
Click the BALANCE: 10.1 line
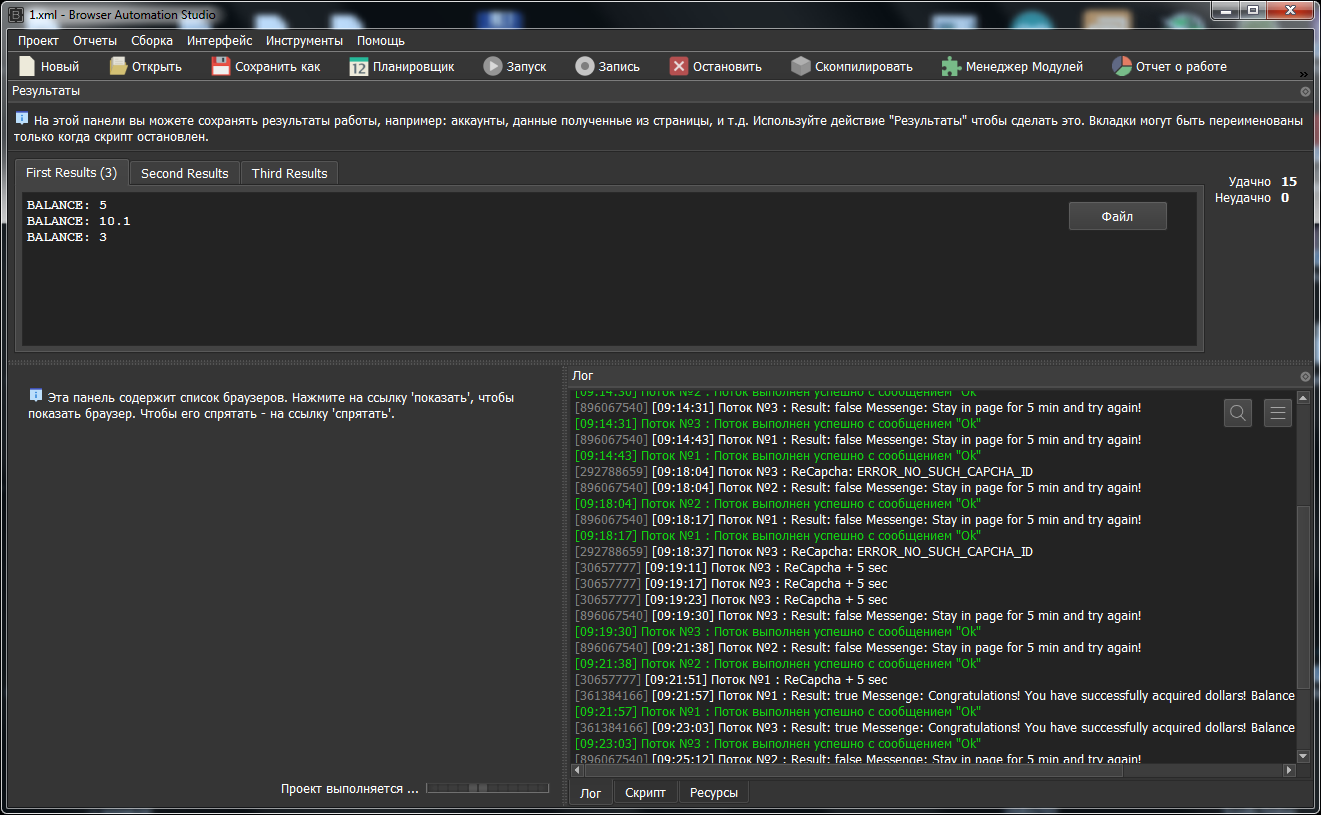pyautogui.click(x=78, y=221)
